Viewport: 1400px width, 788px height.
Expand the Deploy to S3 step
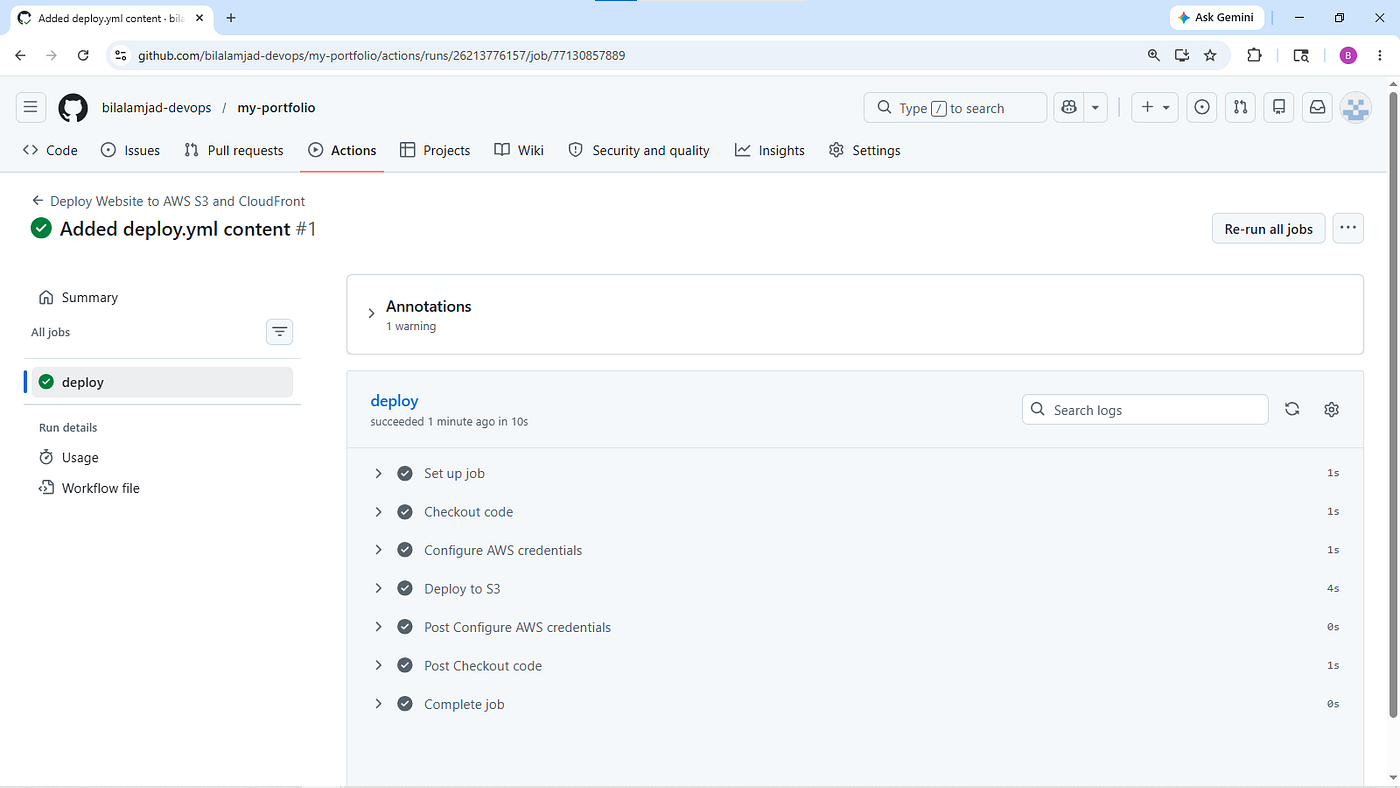pos(855,589)
